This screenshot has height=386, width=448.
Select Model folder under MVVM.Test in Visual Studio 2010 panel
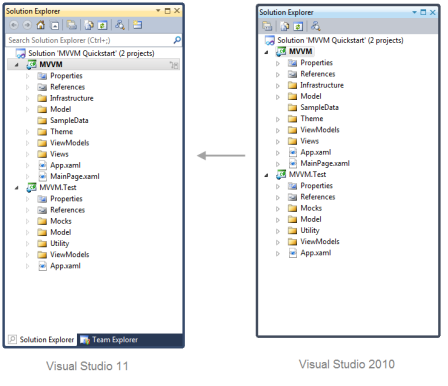coord(311,219)
